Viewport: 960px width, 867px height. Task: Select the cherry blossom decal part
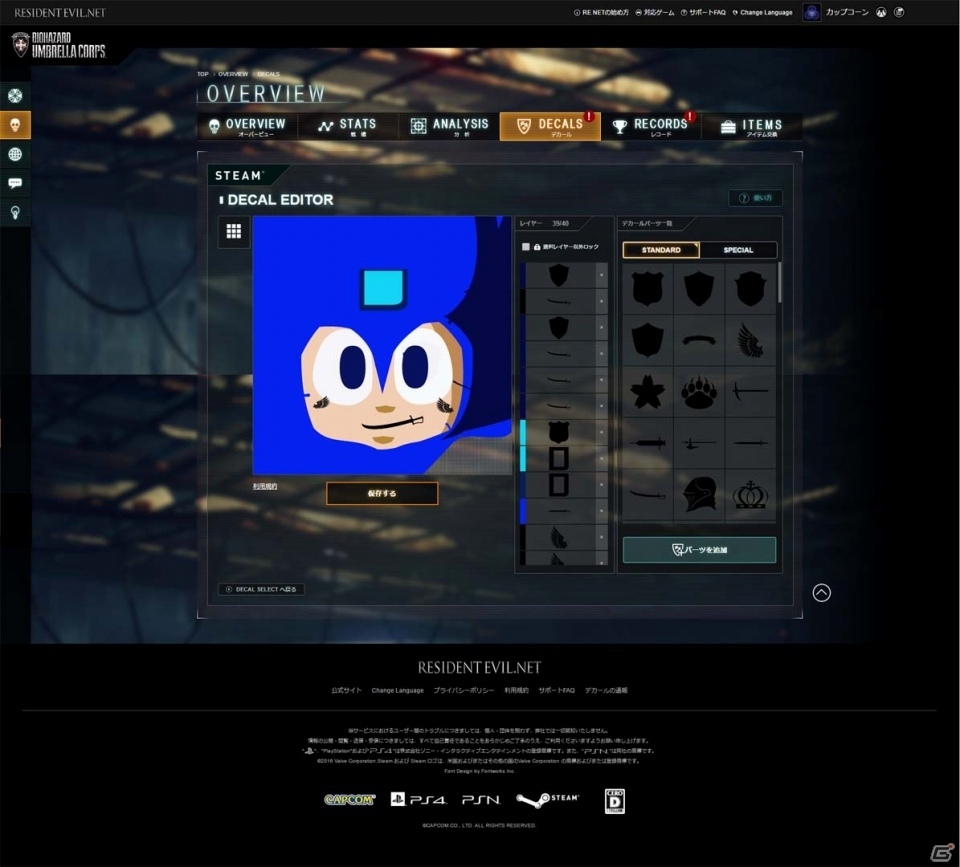(648, 391)
